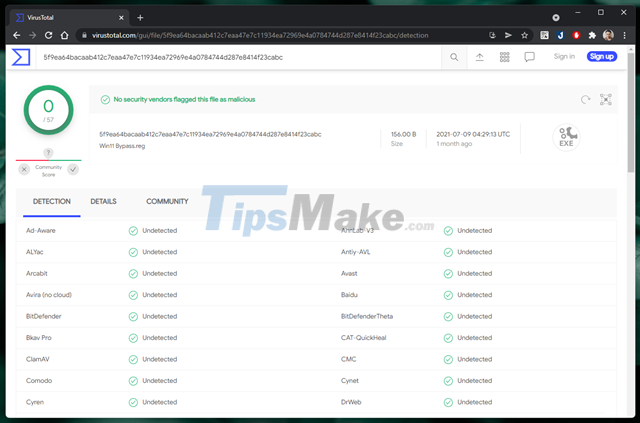Screen dimensions: 640x423
Task: Click the Sign in link
Action: (564, 57)
